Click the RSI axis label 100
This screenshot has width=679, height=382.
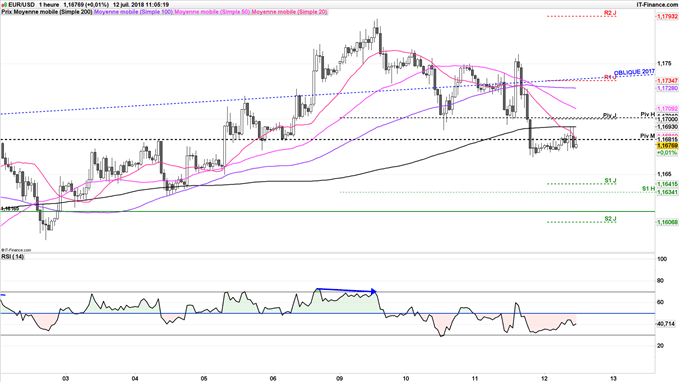(662, 259)
